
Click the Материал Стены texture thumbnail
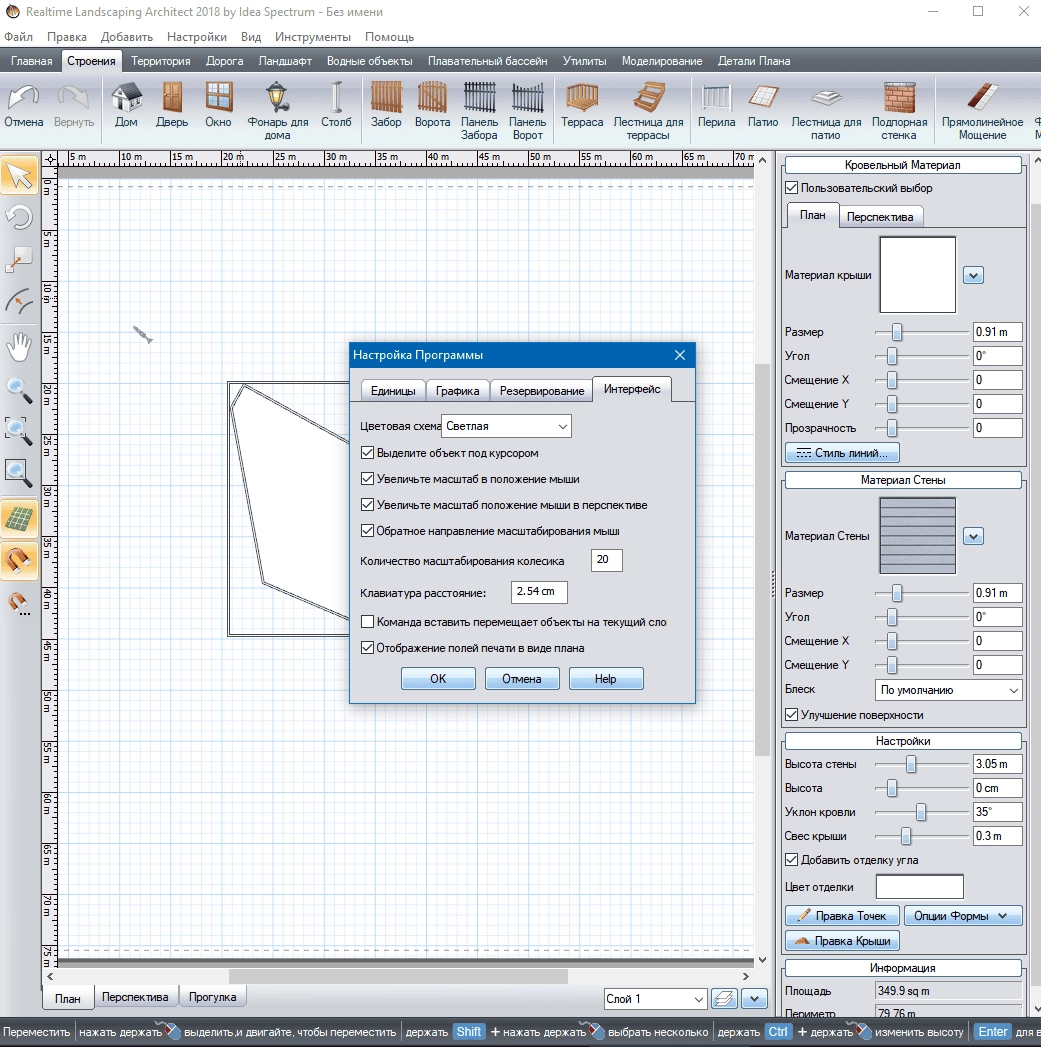coord(917,536)
